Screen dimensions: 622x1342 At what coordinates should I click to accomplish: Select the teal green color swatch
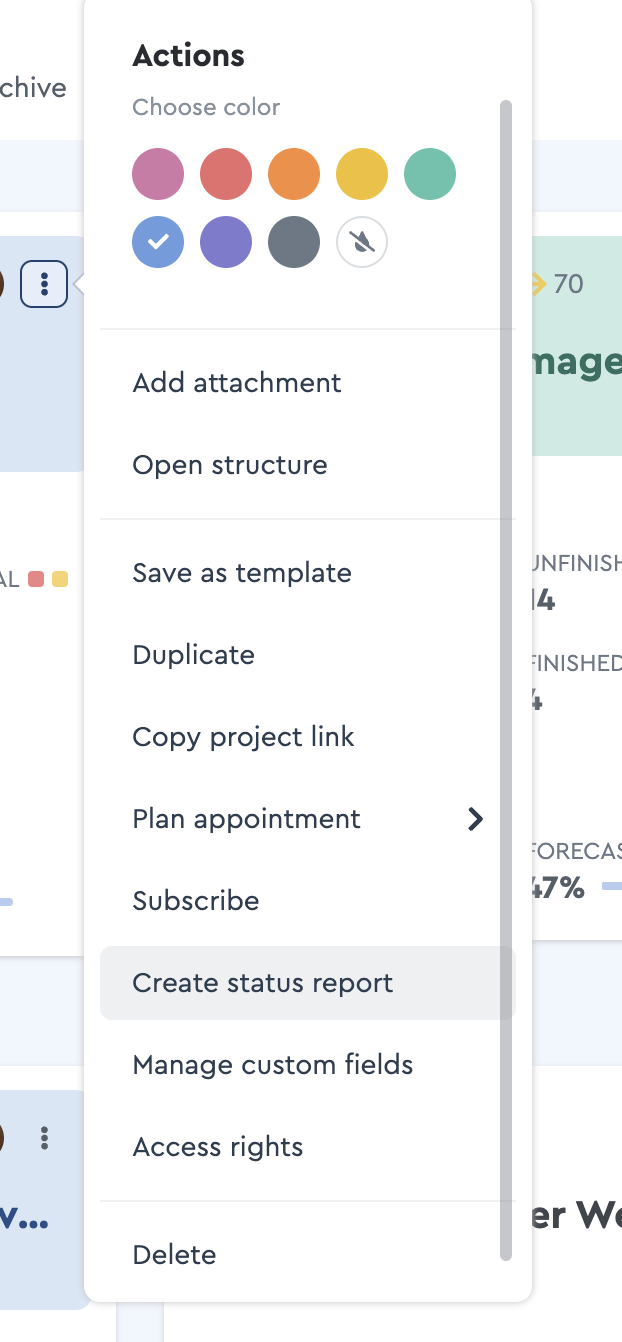click(430, 174)
